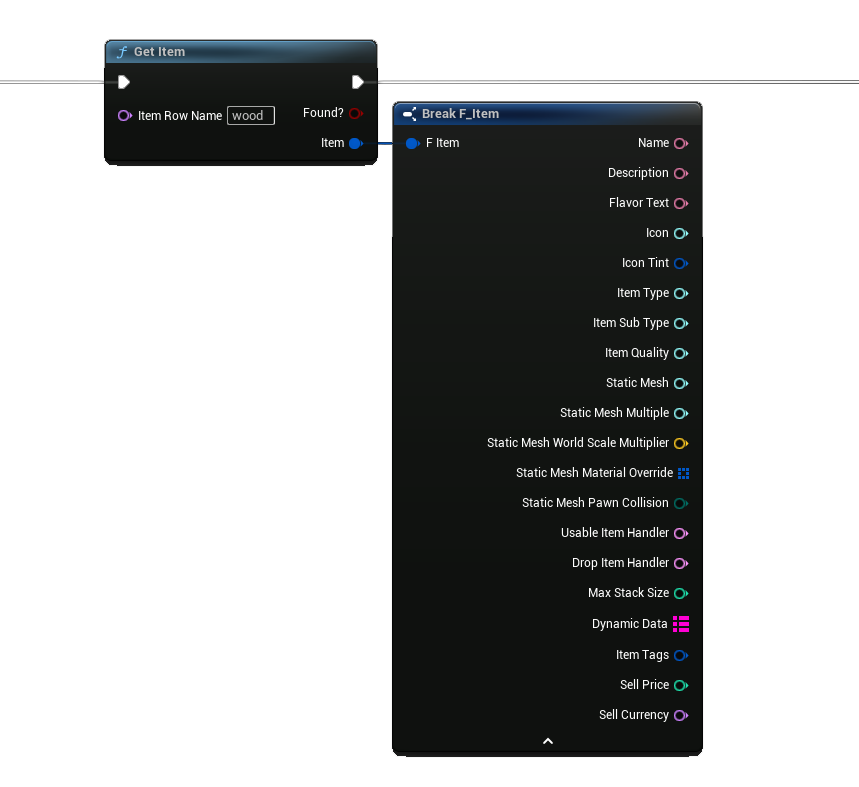The height and width of the screenshot is (787, 859).
Task: Click the Item Tags output pin
Action: [680, 655]
